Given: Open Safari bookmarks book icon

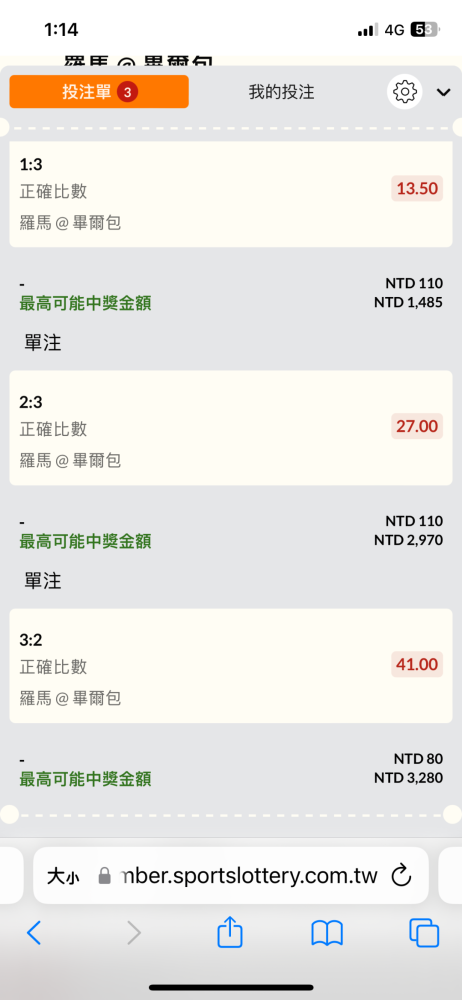Looking at the screenshot, I should (x=327, y=933).
